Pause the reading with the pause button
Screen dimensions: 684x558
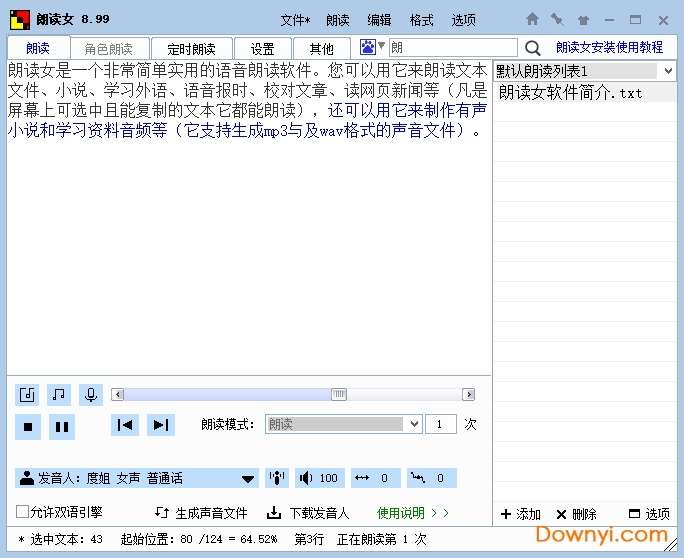62,427
